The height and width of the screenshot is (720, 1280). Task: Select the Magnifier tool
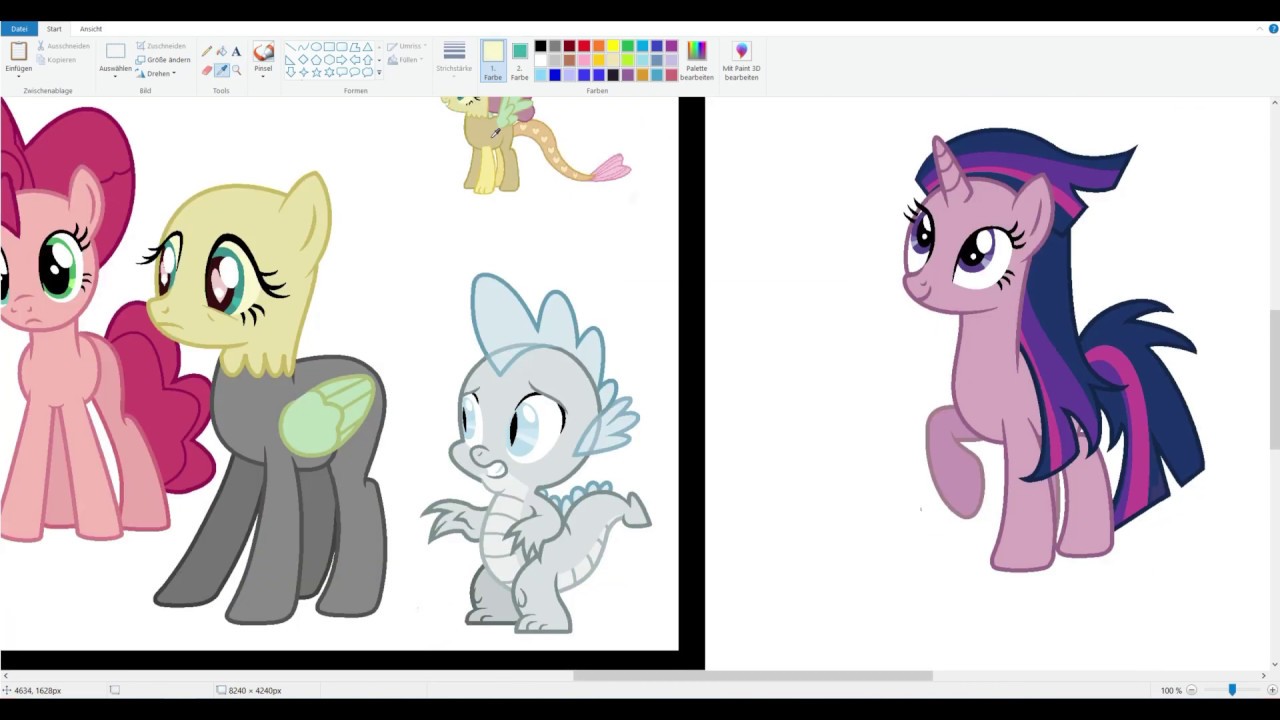tap(236, 71)
